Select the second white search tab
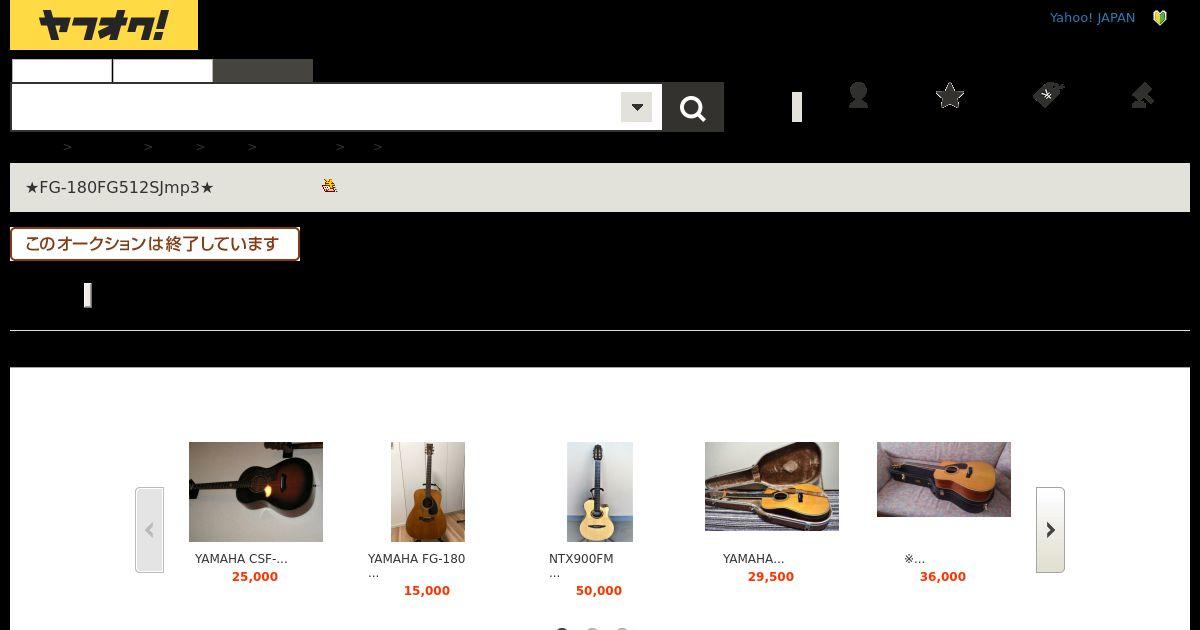The height and width of the screenshot is (630, 1200). point(163,71)
